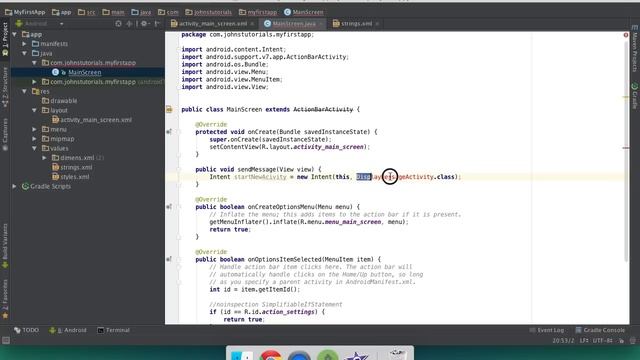This screenshot has width=640, height=360.
Task: Collapse the values folder
Action: [35, 148]
